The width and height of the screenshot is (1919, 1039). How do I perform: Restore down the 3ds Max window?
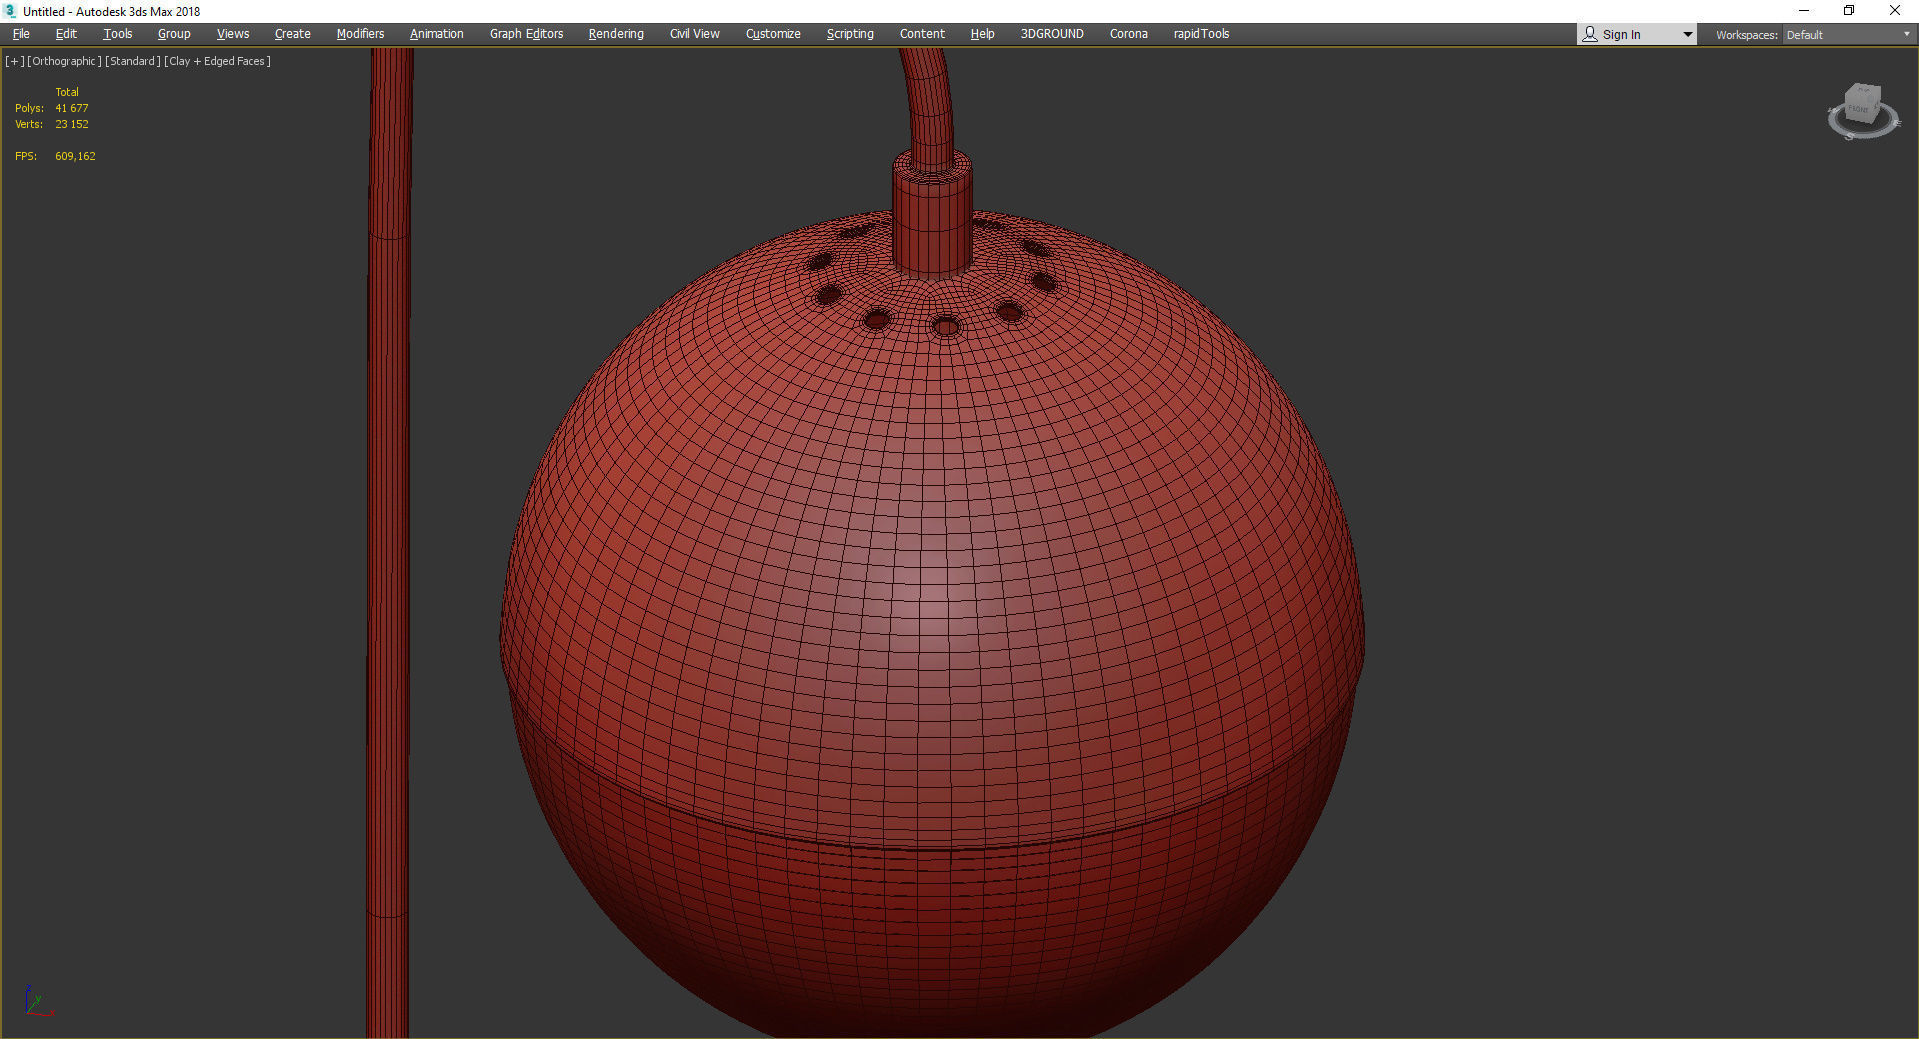1849,11
